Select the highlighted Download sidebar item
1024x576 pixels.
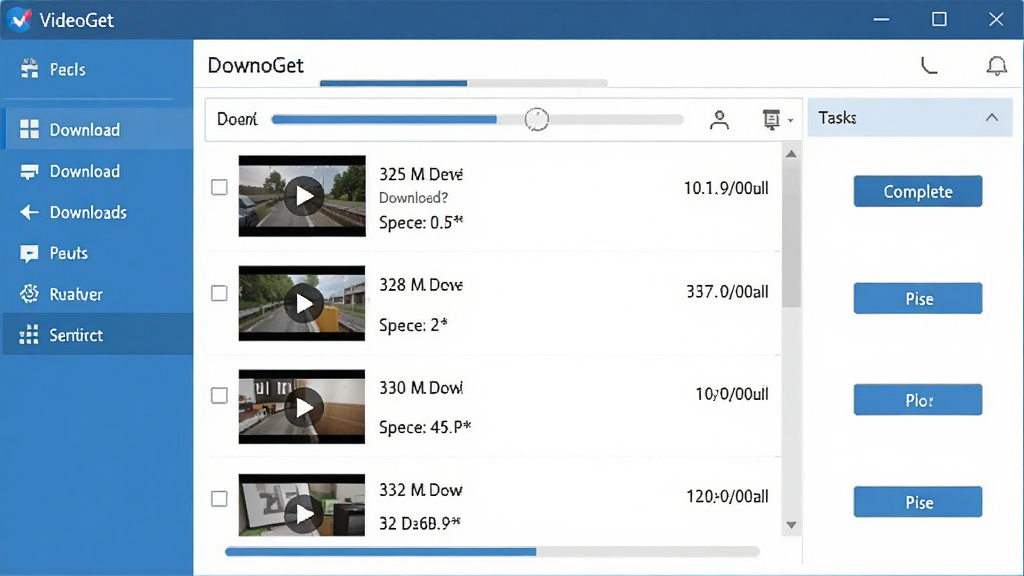pyautogui.click(x=98, y=129)
